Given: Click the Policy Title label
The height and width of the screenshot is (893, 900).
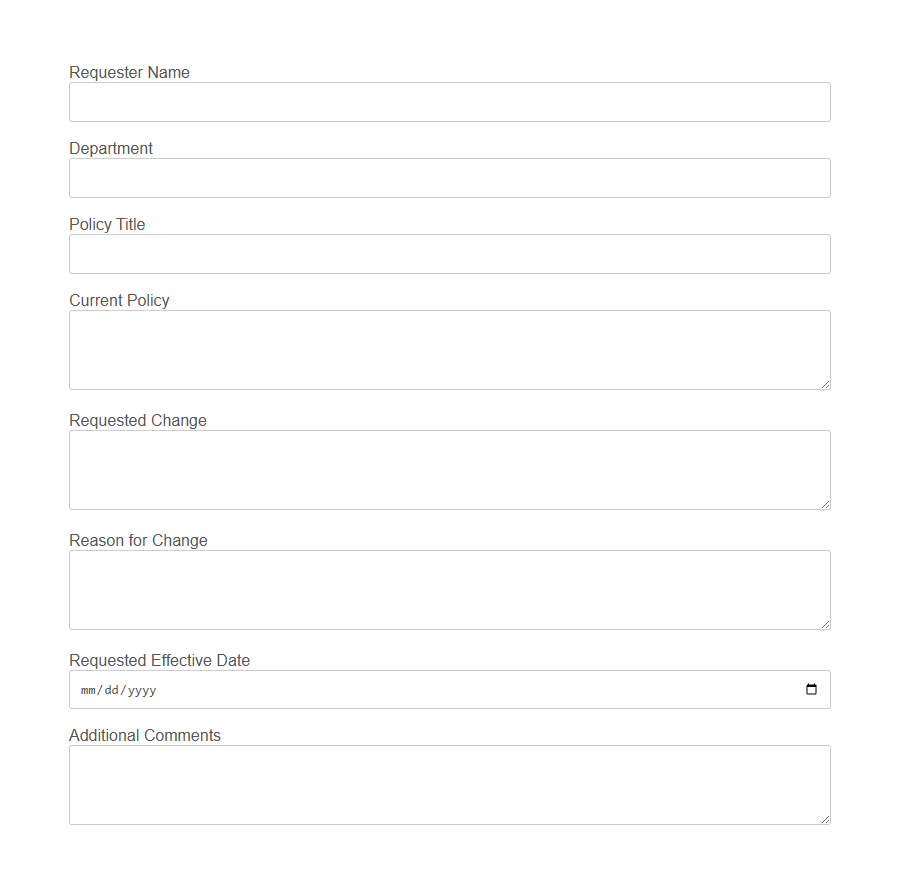Looking at the screenshot, I should coord(107,224).
